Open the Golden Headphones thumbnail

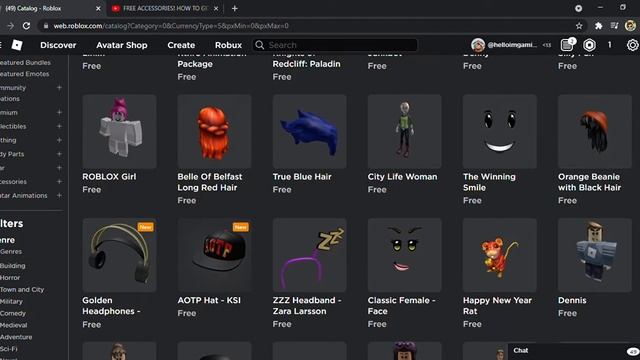[119, 255]
